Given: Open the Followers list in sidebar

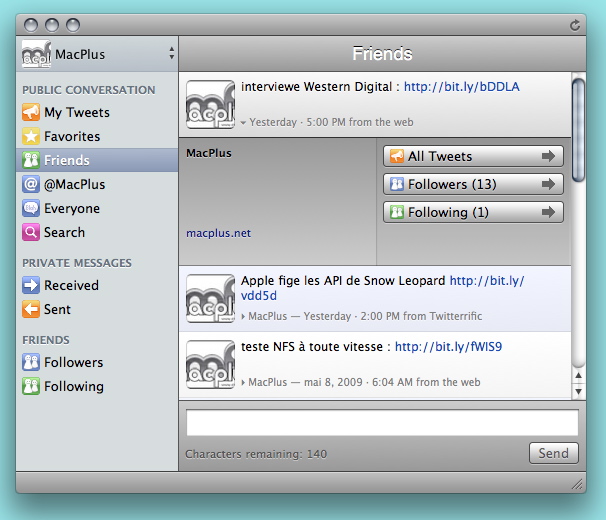Looking at the screenshot, I should tap(97, 362).
